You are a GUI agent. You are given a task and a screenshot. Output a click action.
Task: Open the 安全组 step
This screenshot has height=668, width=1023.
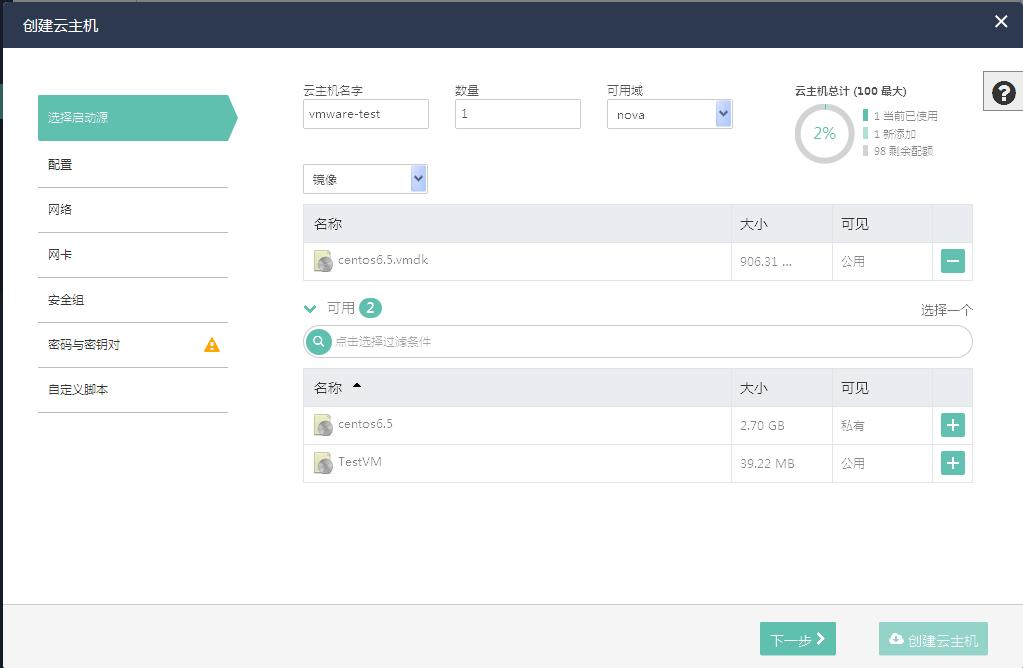[x=66, y=300]
